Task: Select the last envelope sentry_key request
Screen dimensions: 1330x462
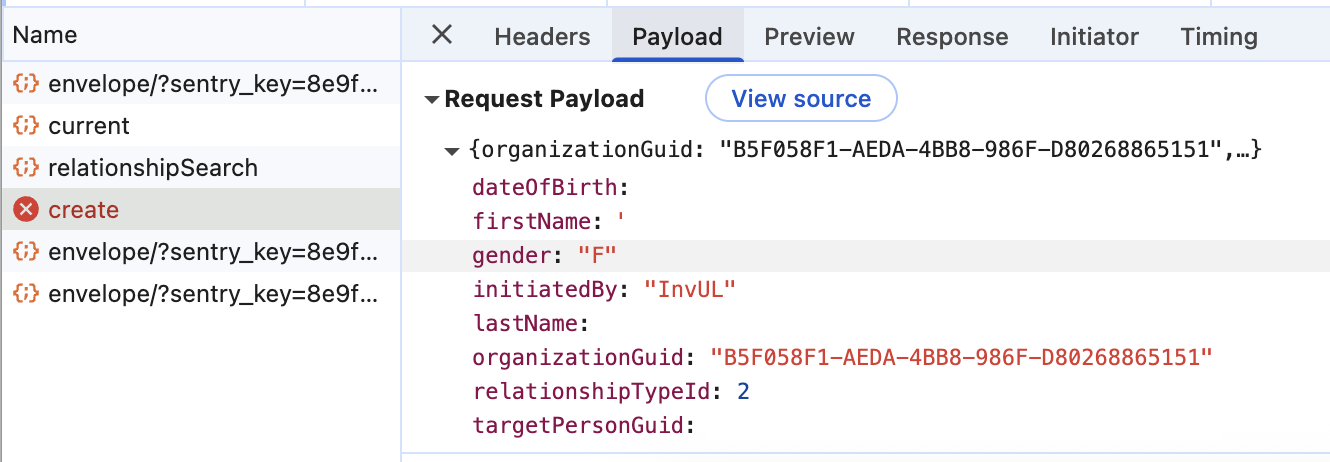Action: [213, 294]
